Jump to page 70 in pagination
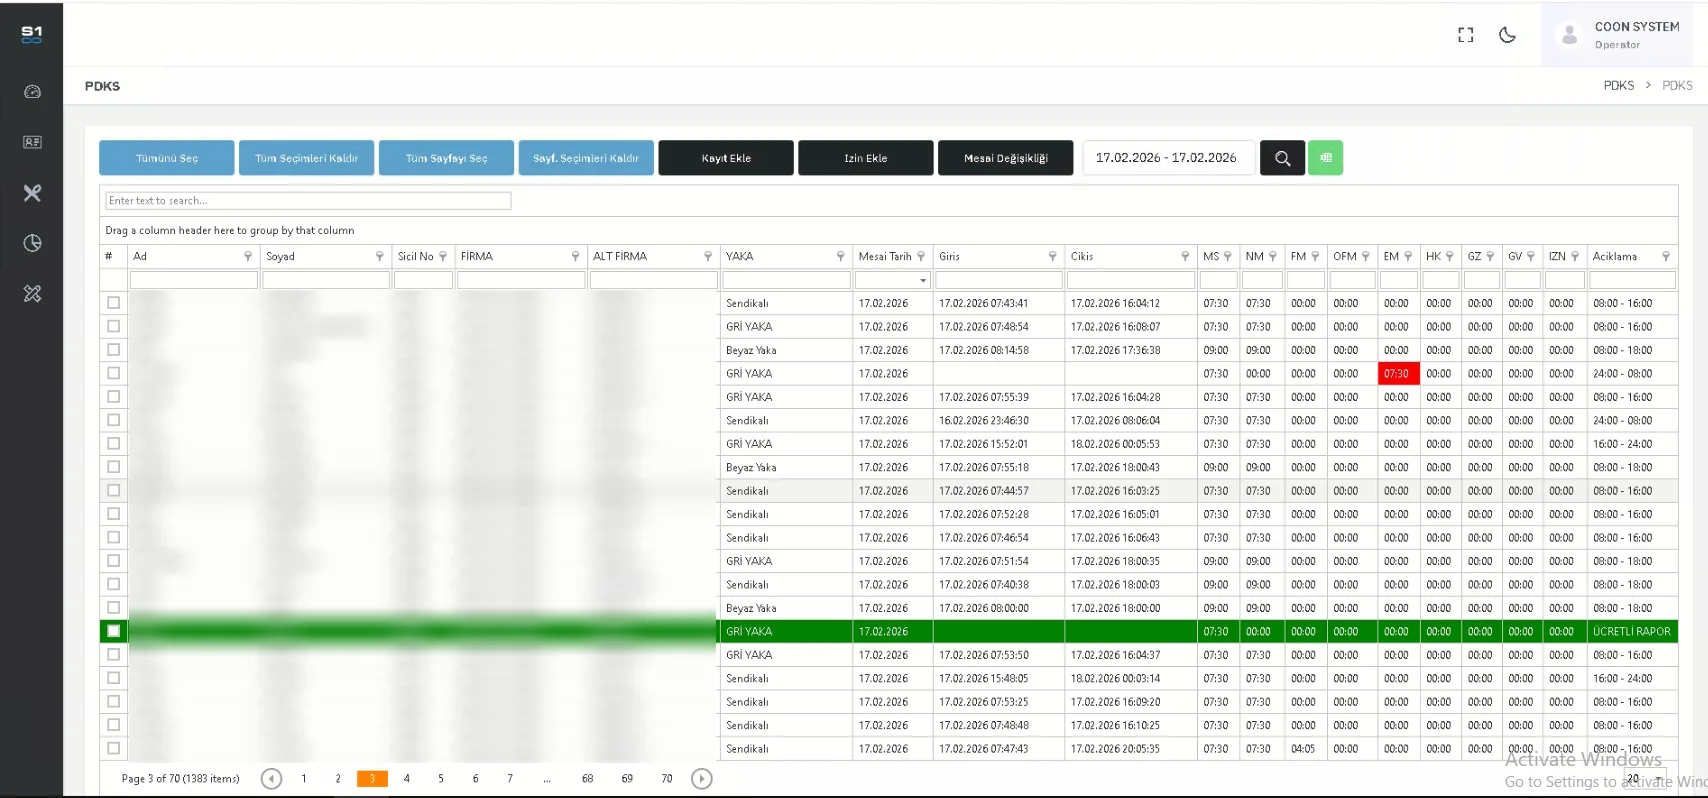 coord(667,779)
